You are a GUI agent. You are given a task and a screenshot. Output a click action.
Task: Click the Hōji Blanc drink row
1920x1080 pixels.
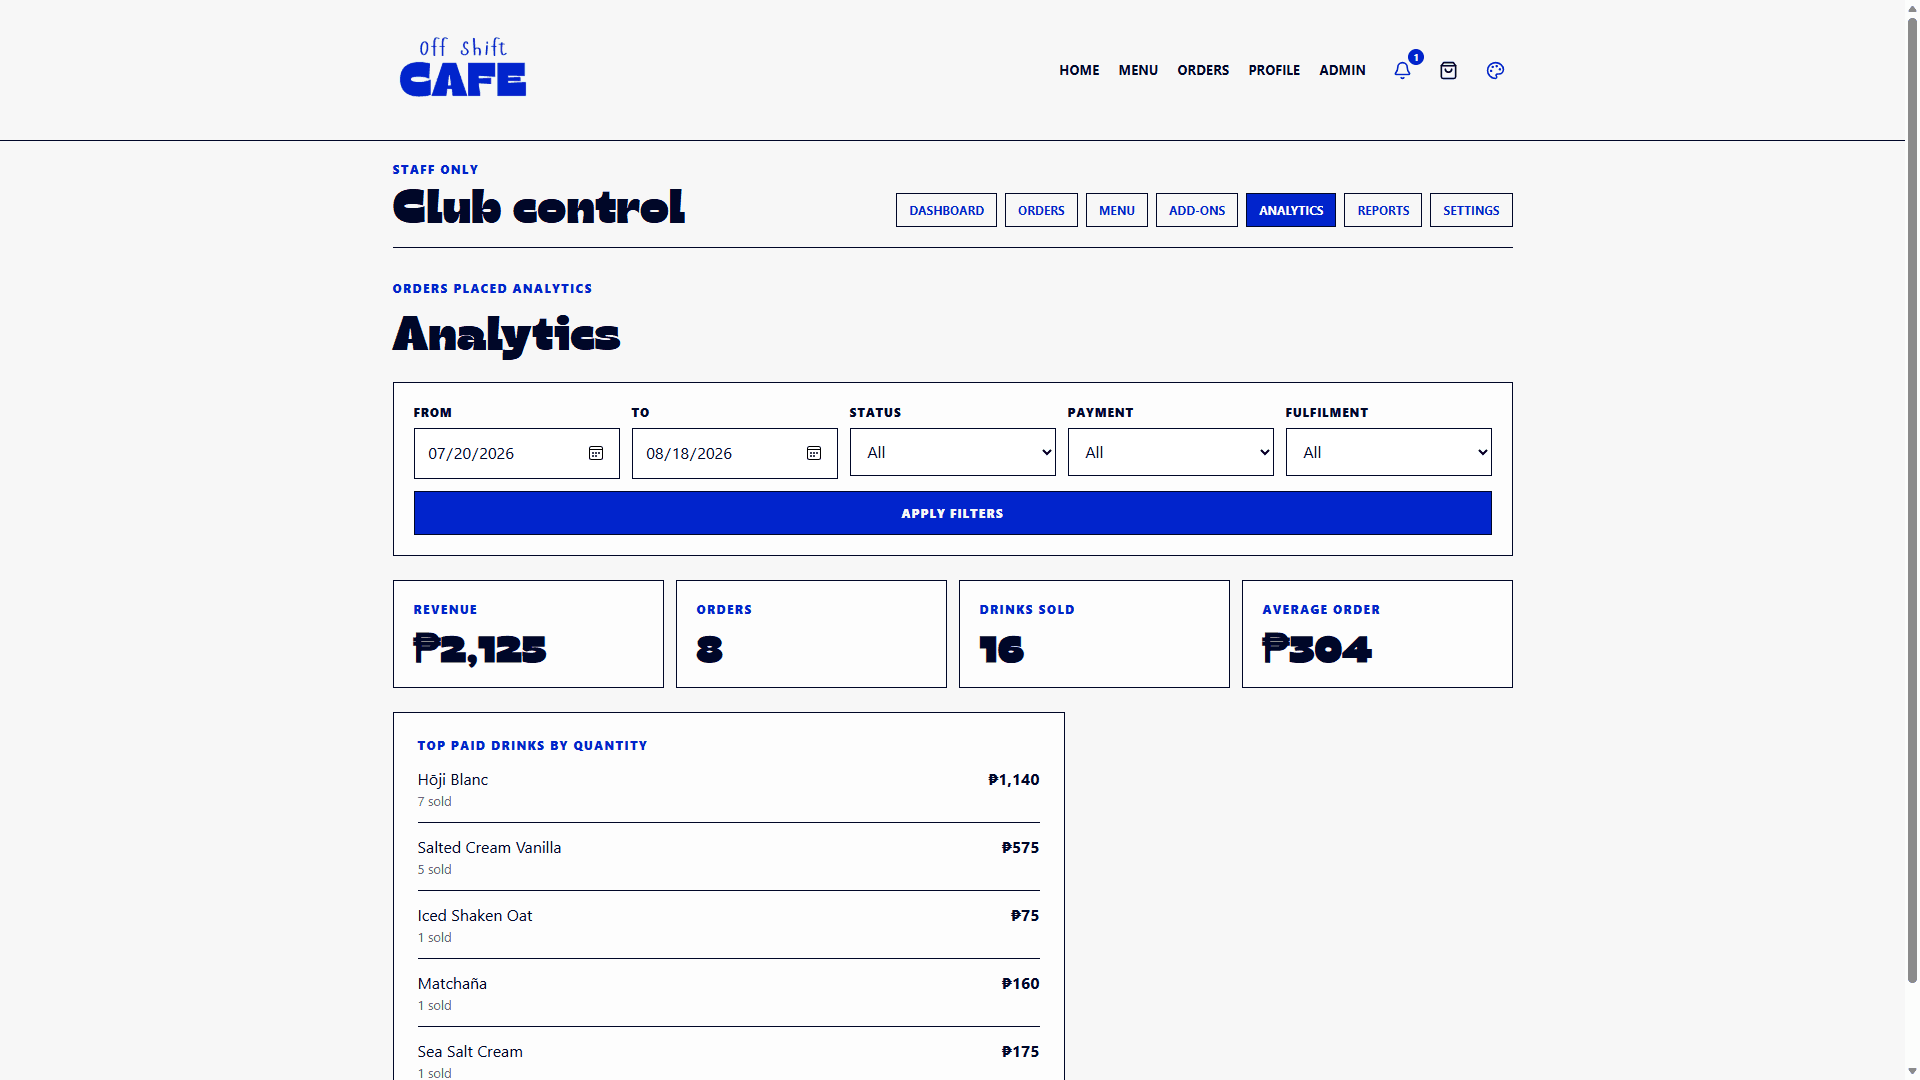tap(728, 790)
